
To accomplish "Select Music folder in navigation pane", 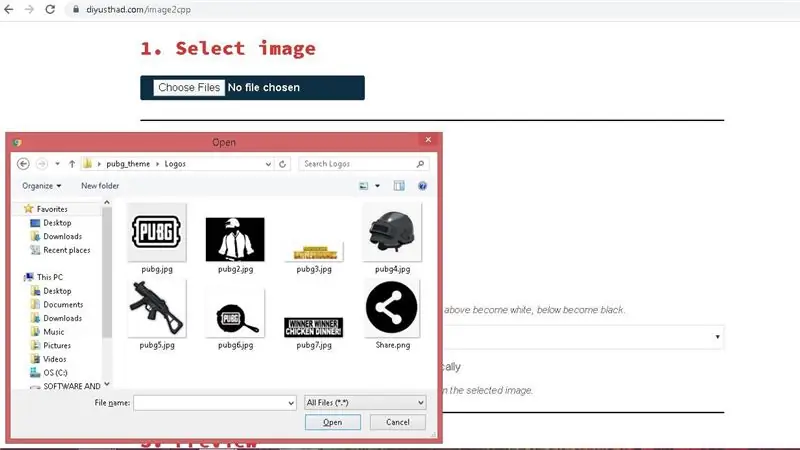I will [53, 332].
